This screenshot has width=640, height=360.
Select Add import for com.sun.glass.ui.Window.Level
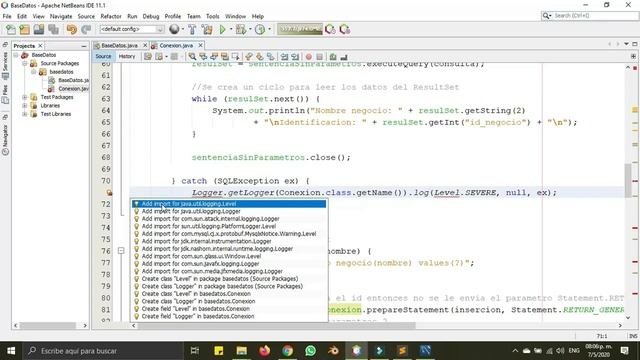tap(229, 256)
